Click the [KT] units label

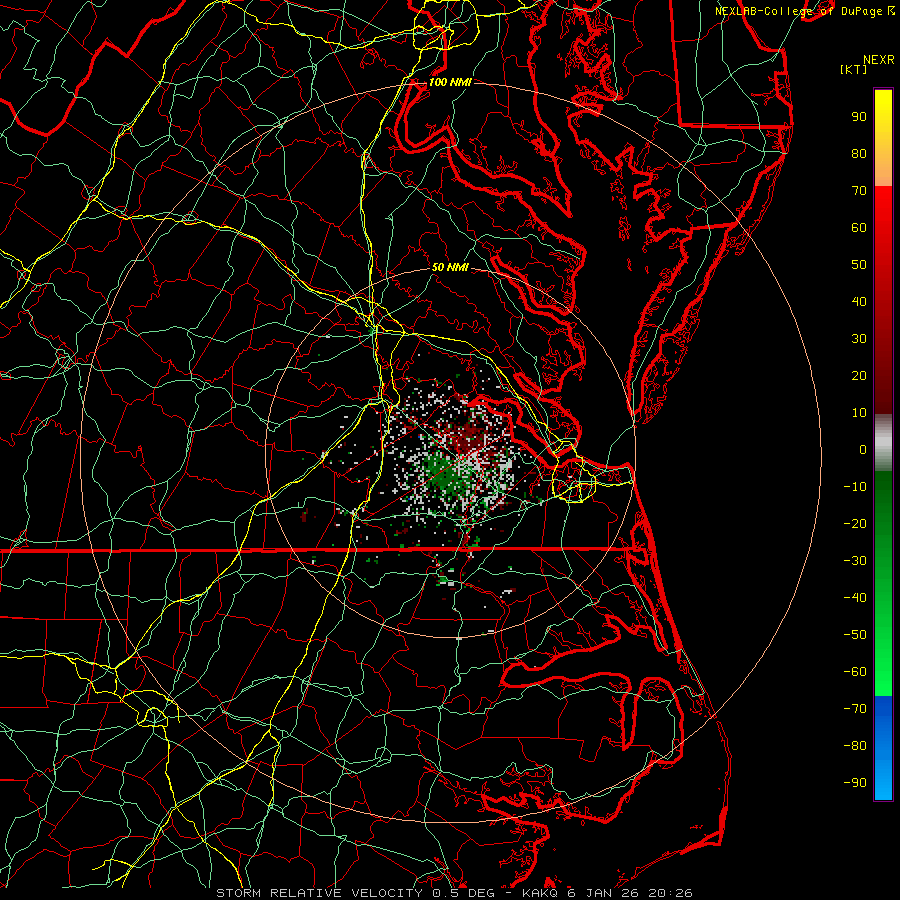[x=854, y=69]
